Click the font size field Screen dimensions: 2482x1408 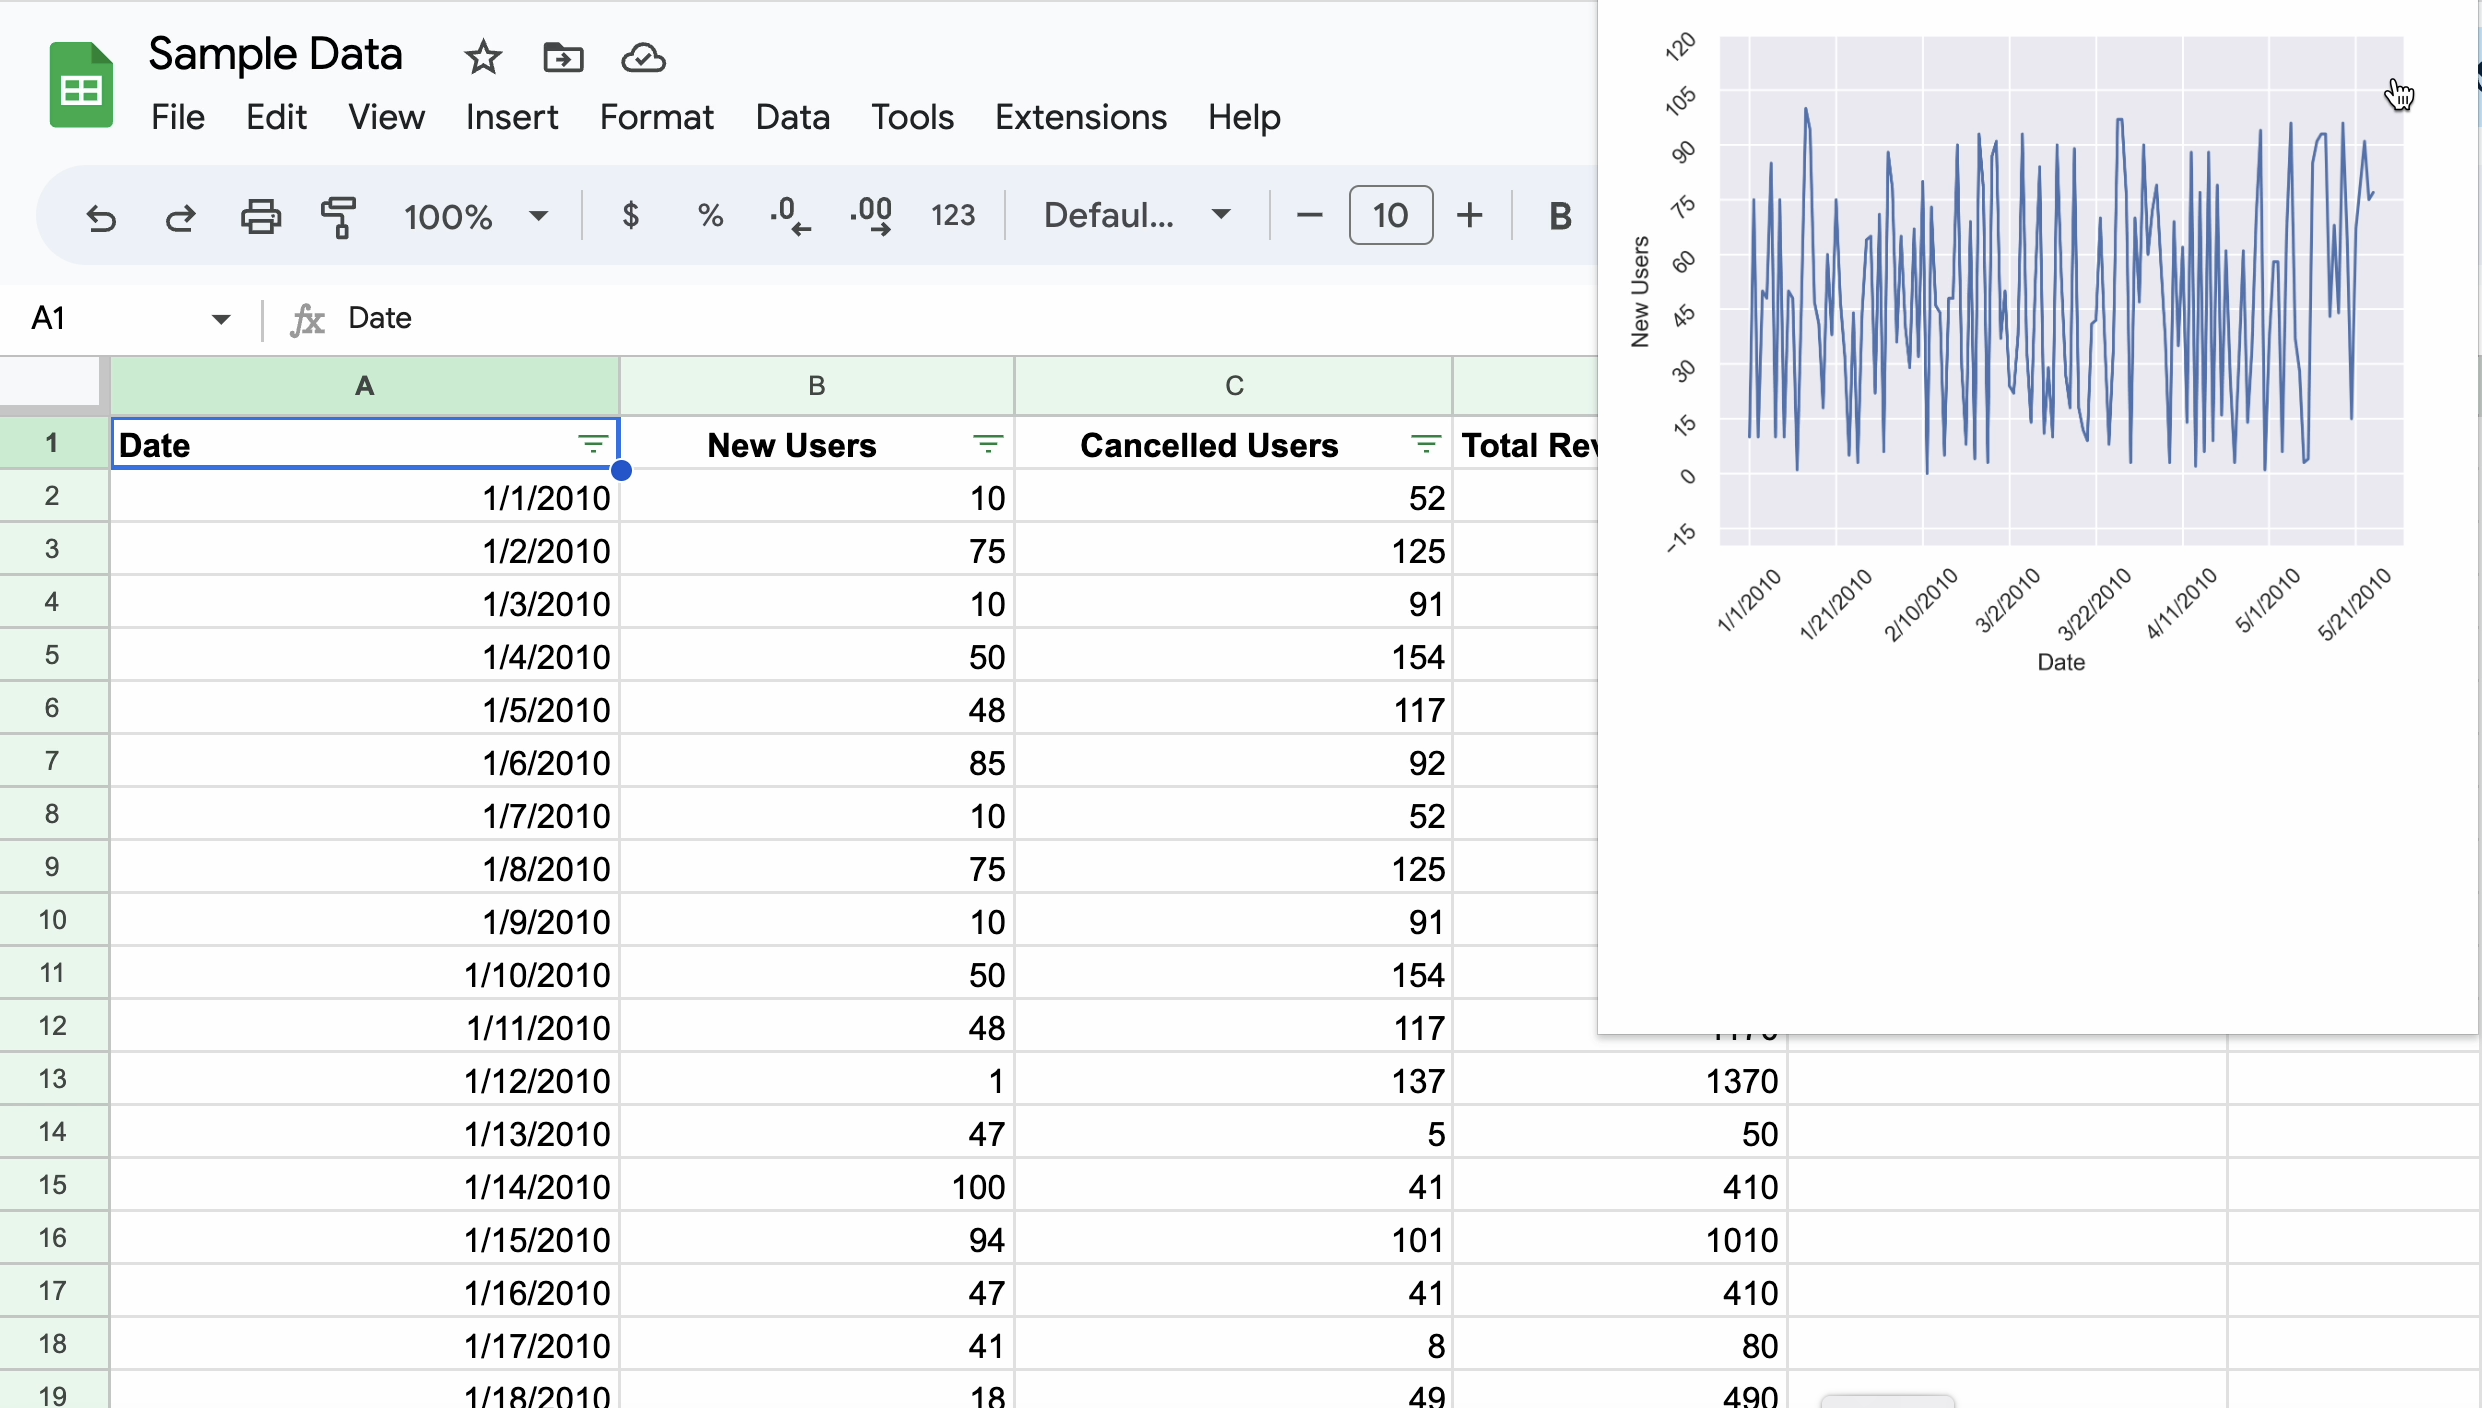coord(1390,215)
